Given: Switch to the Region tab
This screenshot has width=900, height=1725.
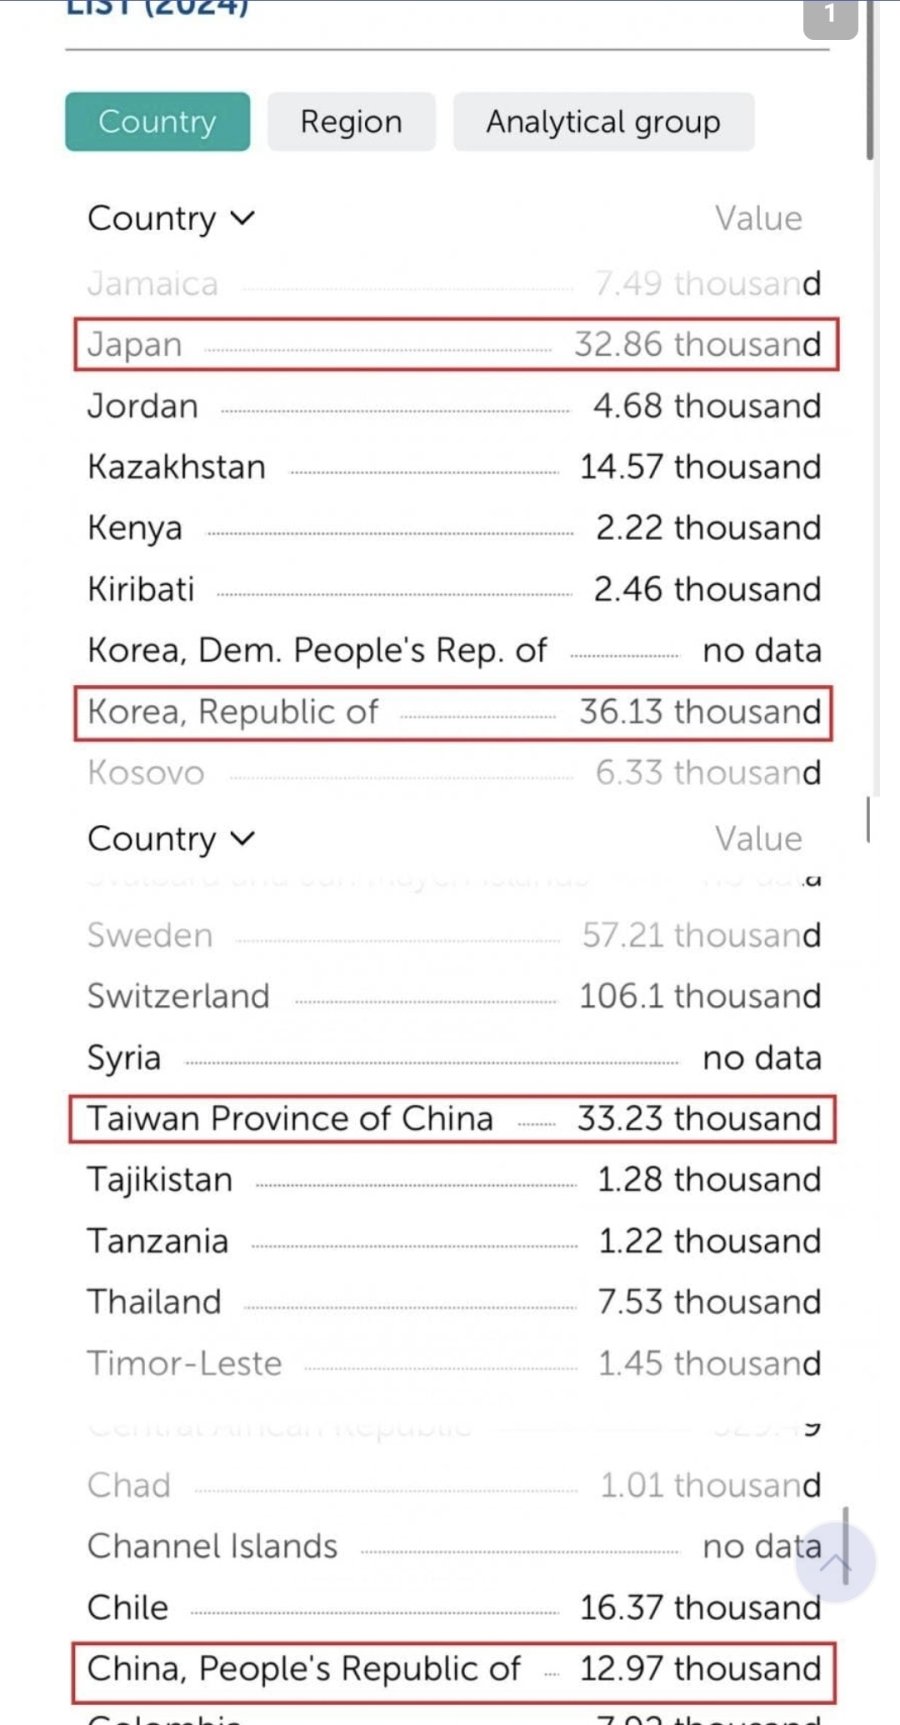Looking at the screenshot, I should [351, 122].
